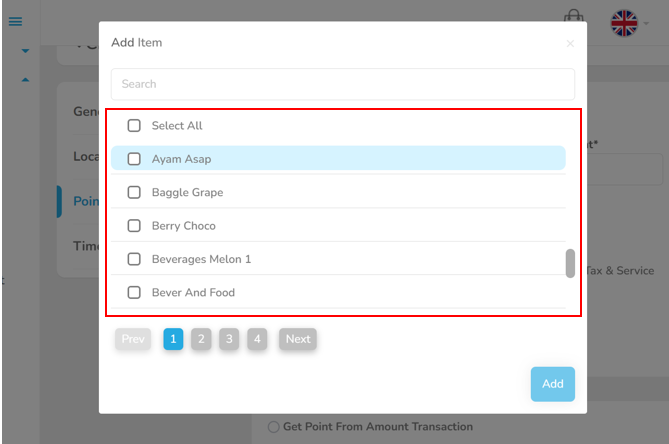
Task: Open the language dropdown arrow
Action: (646, 23)
